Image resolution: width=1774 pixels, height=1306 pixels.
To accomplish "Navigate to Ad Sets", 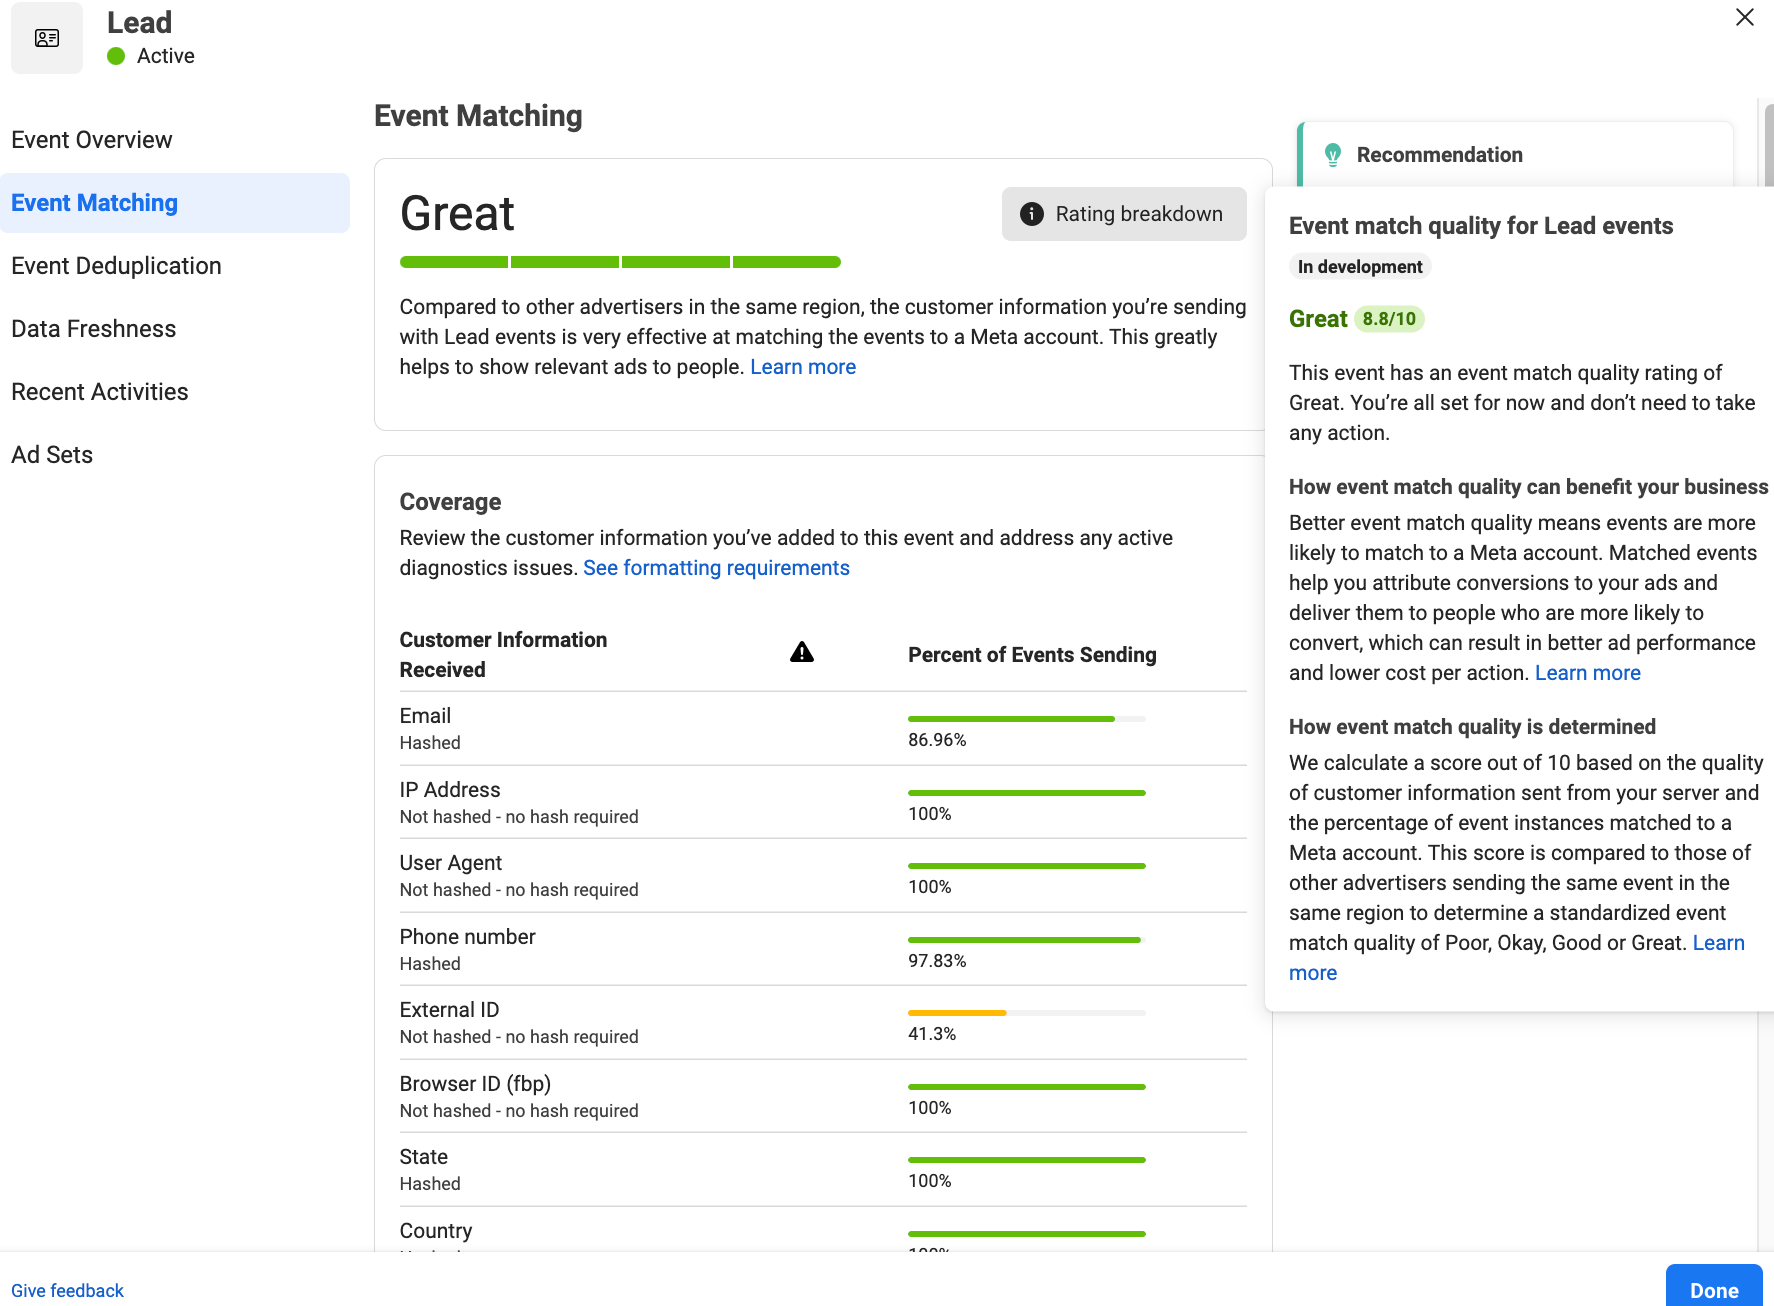I will coord(52,455).
